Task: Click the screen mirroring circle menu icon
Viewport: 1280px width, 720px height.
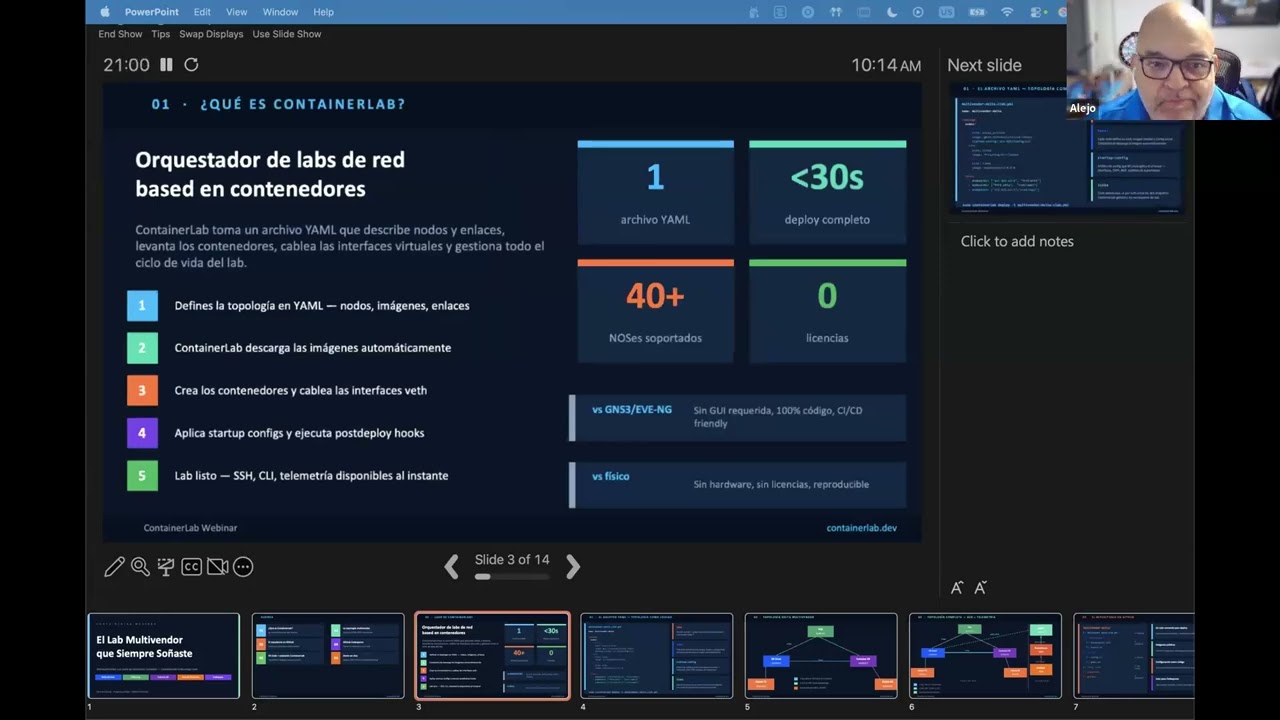Action: tap(808, 12)
